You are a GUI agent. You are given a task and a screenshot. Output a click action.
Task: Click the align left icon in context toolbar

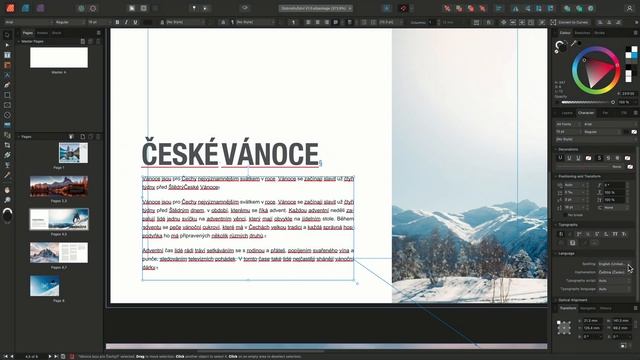point(308,22)
